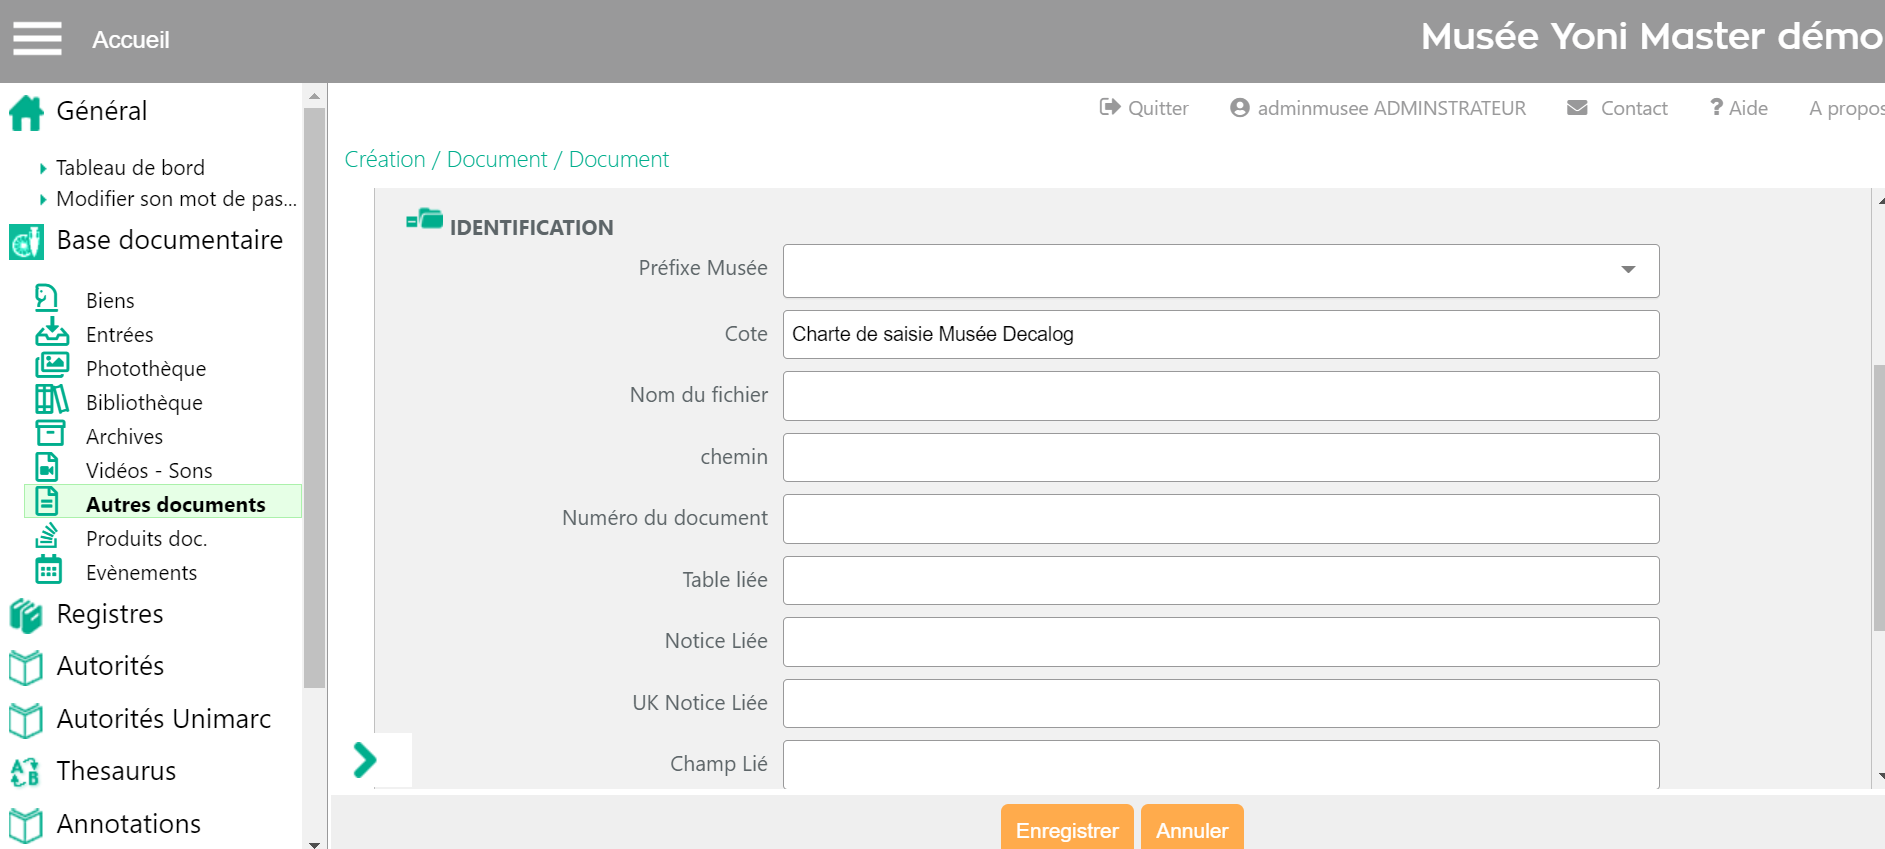Viewport: 1885px width, 849px height.
Task: Open Annotations section
Action: [x=129, y=824]
